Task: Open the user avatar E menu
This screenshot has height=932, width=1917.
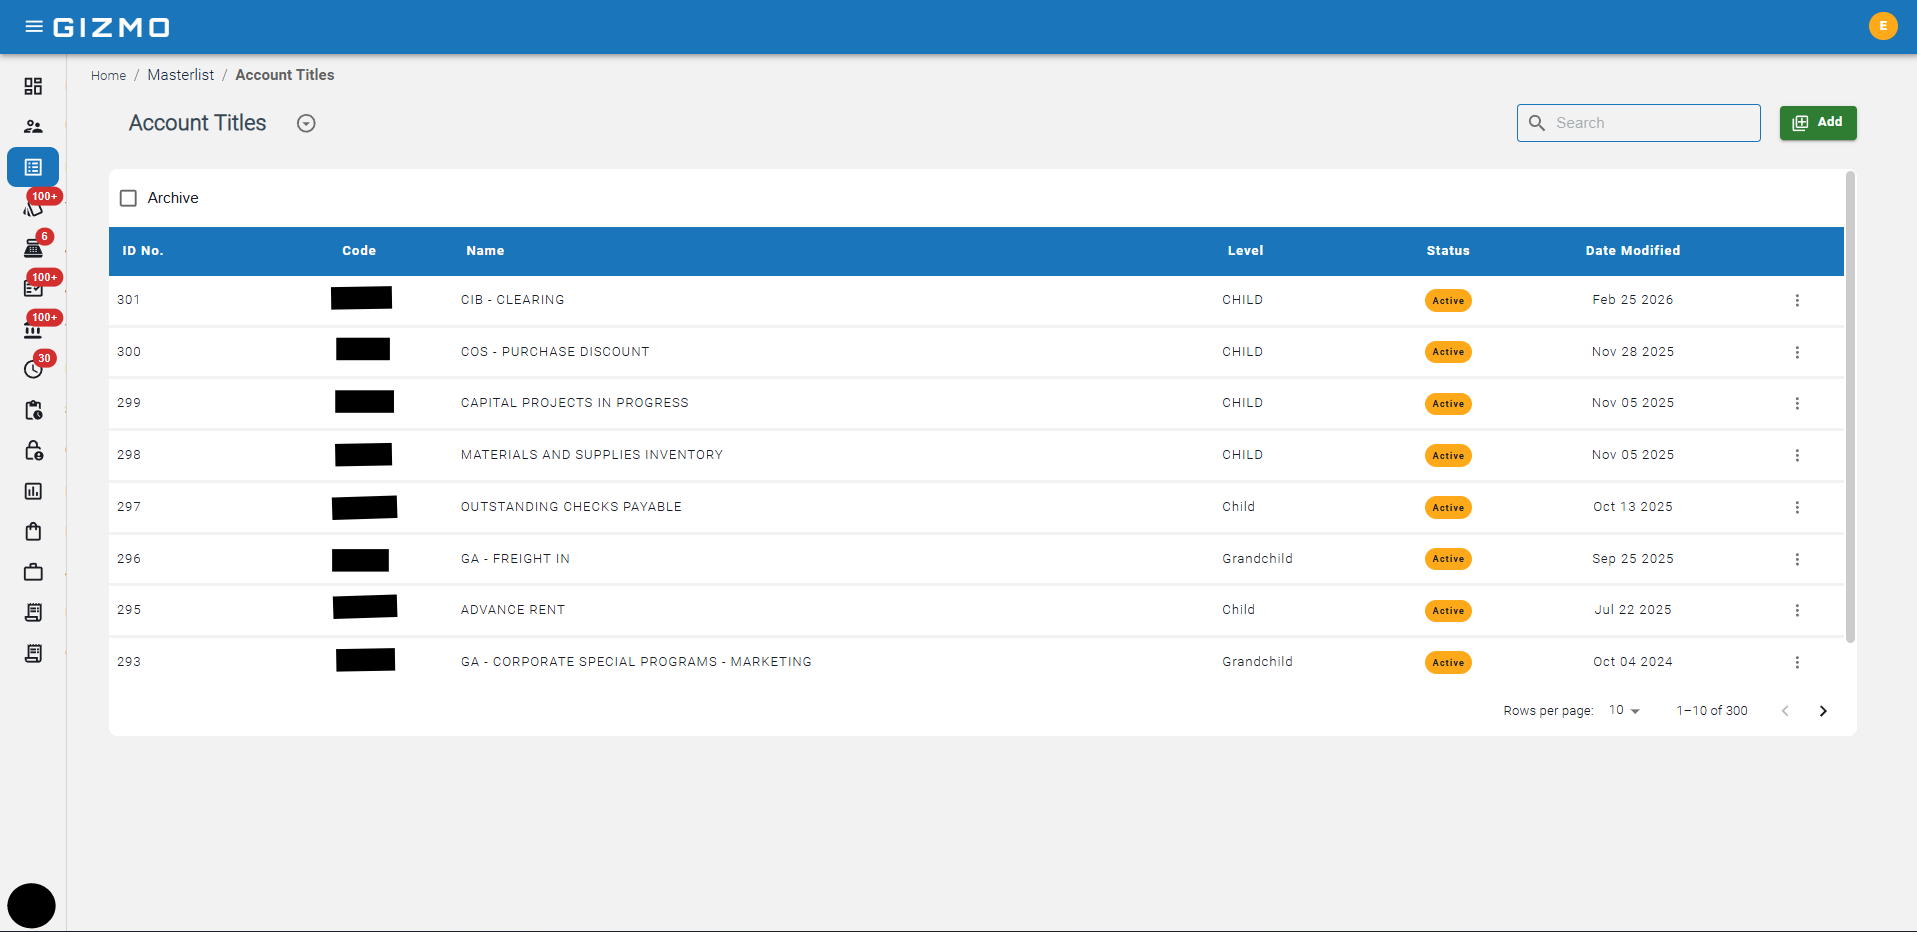Action: pyautogui.click(x=1882, y=26)
